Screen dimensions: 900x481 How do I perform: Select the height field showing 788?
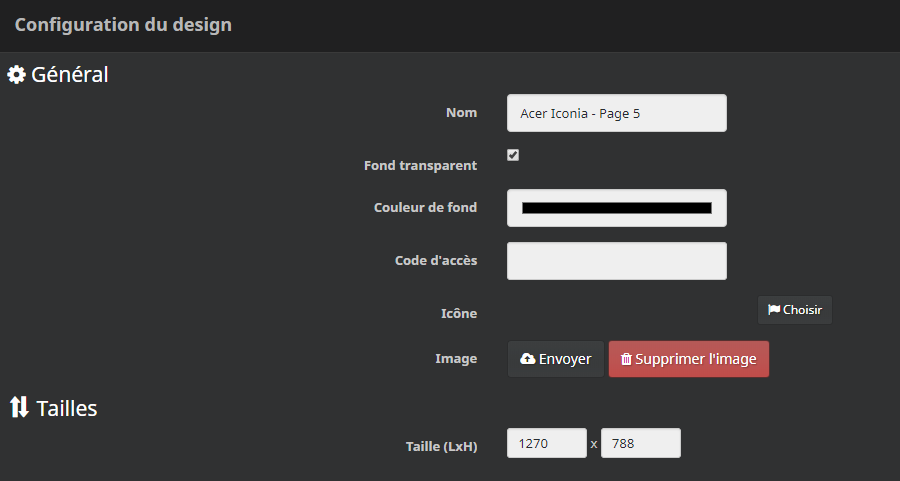point(641,443)
